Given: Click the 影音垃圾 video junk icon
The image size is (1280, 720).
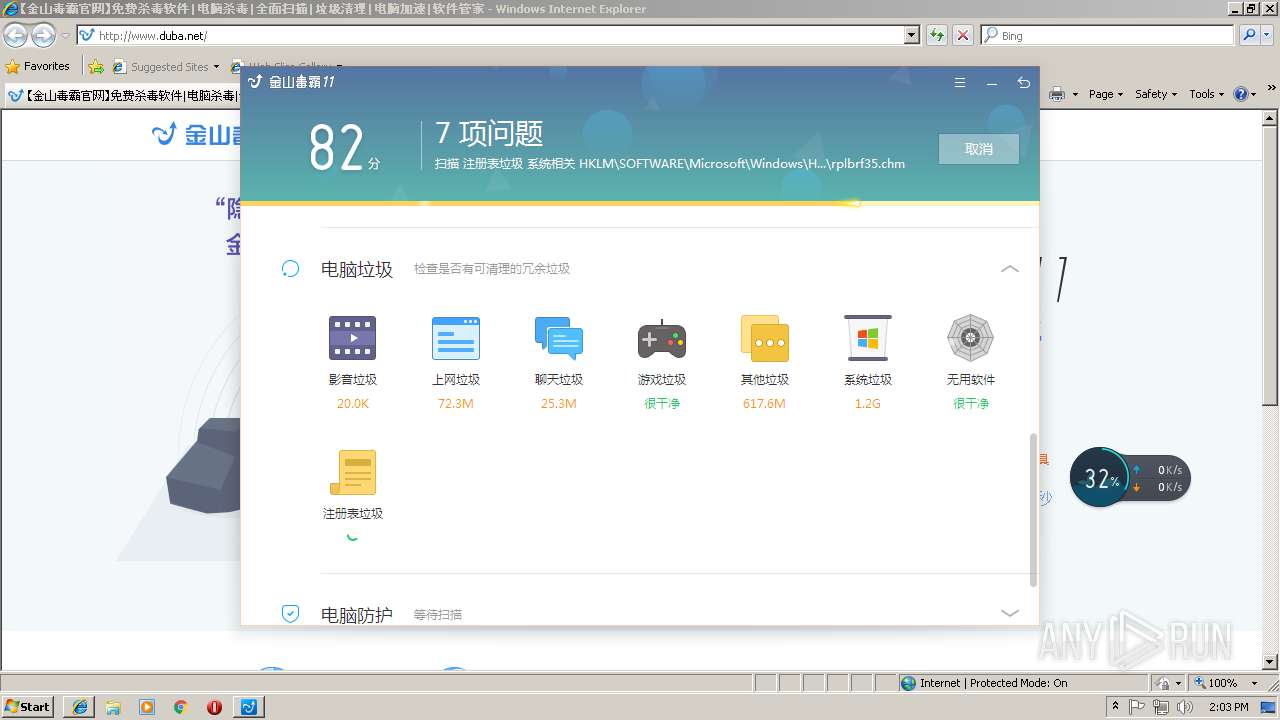Looking at the screenshot, I should pyautogui.click(x=352, y=338).
